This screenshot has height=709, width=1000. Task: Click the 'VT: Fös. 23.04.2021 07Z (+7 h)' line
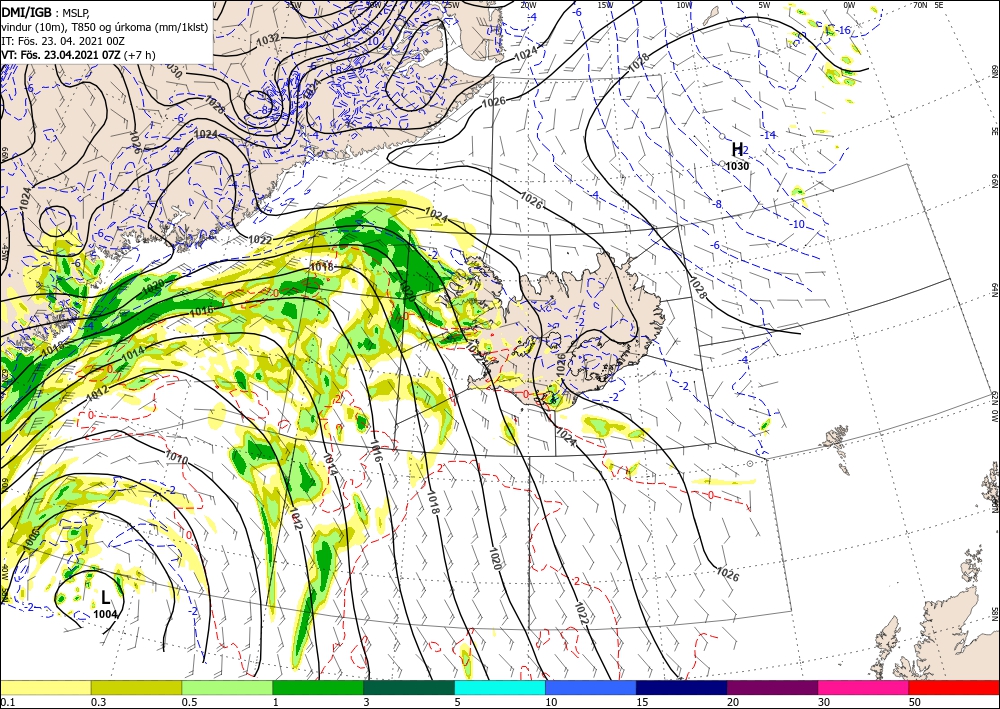[78, 55]
